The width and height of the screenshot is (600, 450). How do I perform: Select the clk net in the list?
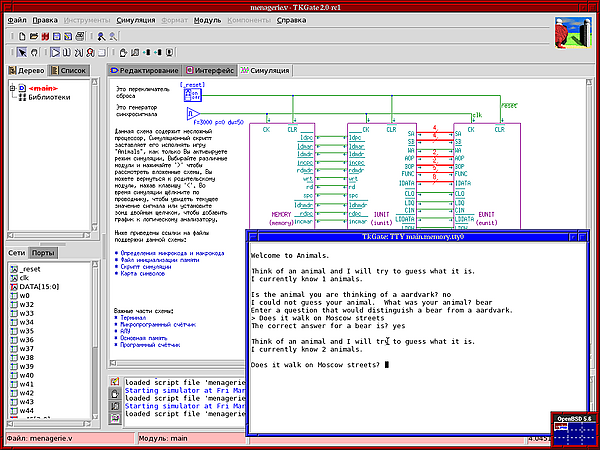(26, 278)
